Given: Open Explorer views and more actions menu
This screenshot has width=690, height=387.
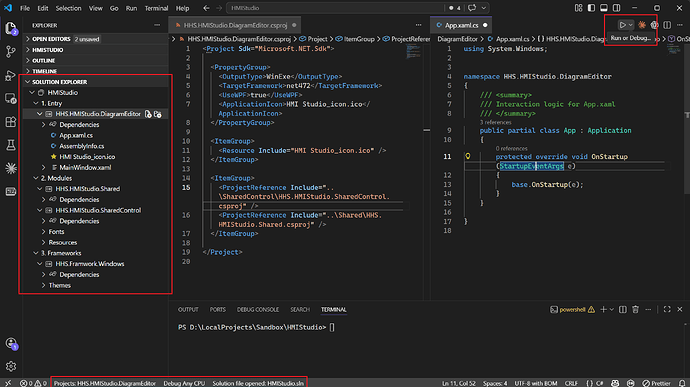Looking at the screenshot, I should click(x=157, y=25).
